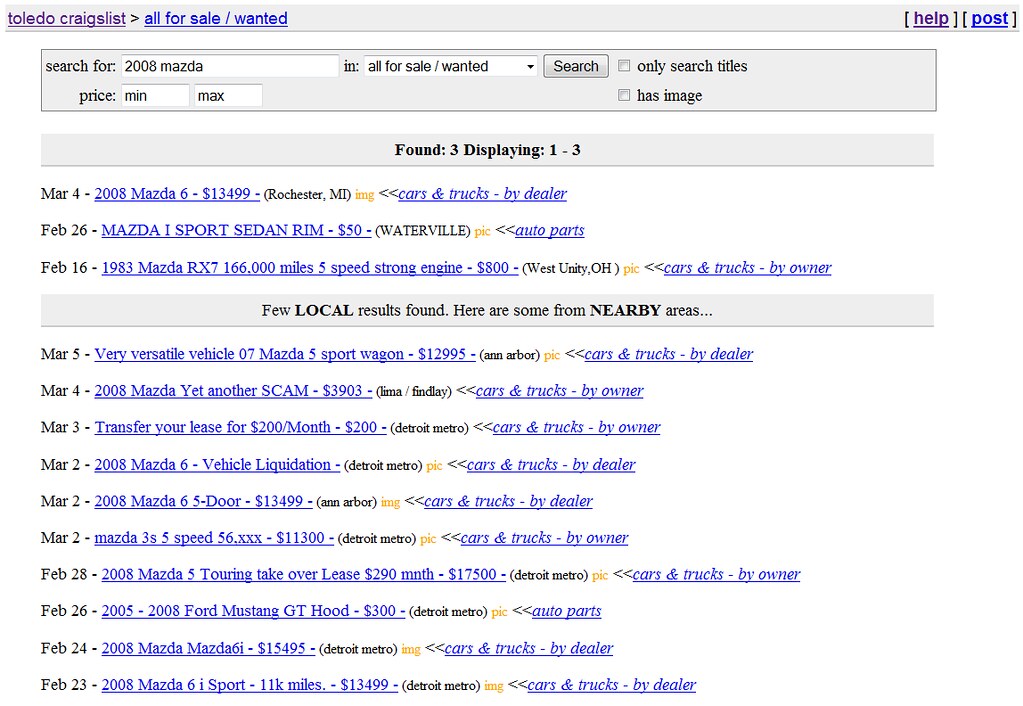
Task: Click the post link
Action: (x=989, y=18)
